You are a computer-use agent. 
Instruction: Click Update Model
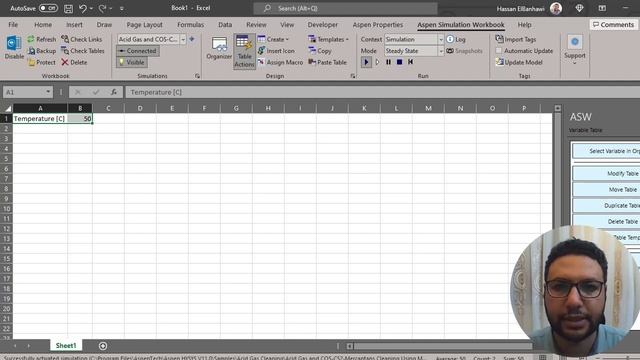519,62
